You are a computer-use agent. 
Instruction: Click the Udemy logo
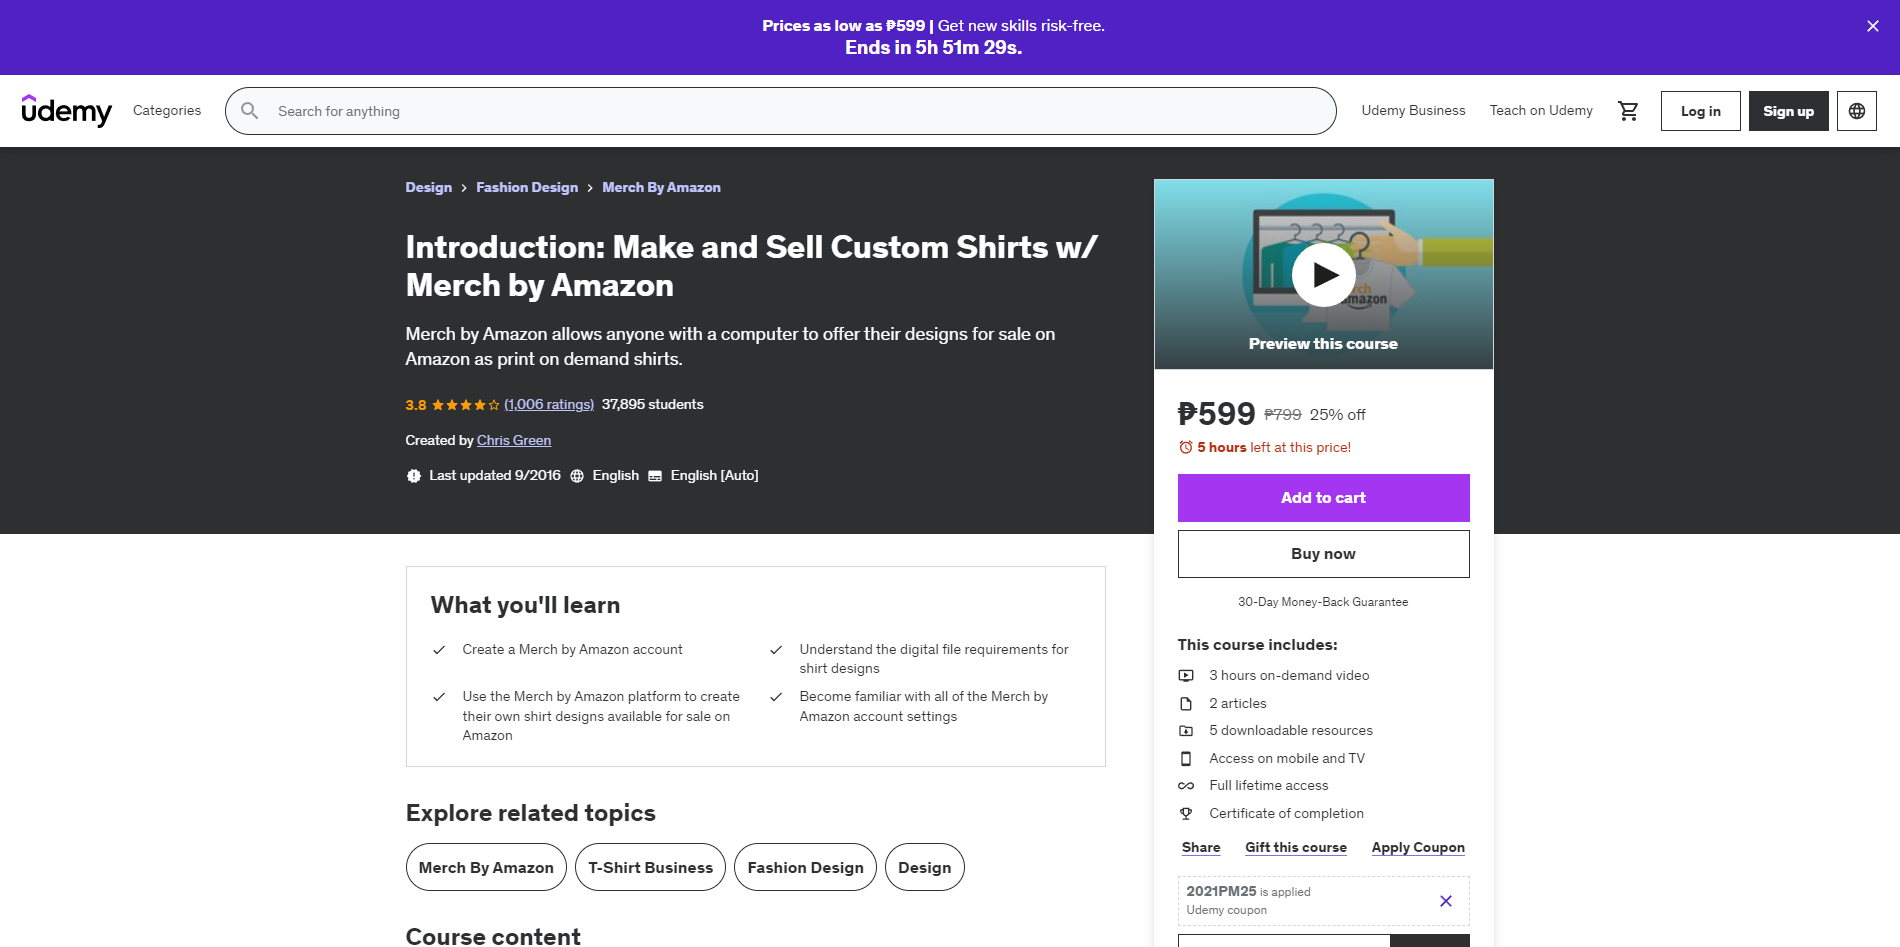pos(66,110)
